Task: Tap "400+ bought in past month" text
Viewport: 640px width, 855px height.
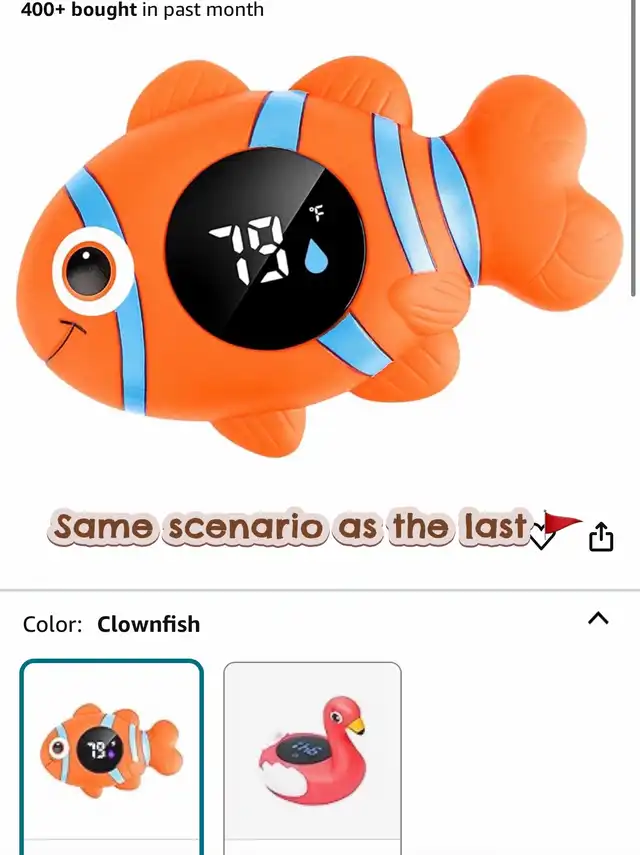Action: (x=142, y=9)
